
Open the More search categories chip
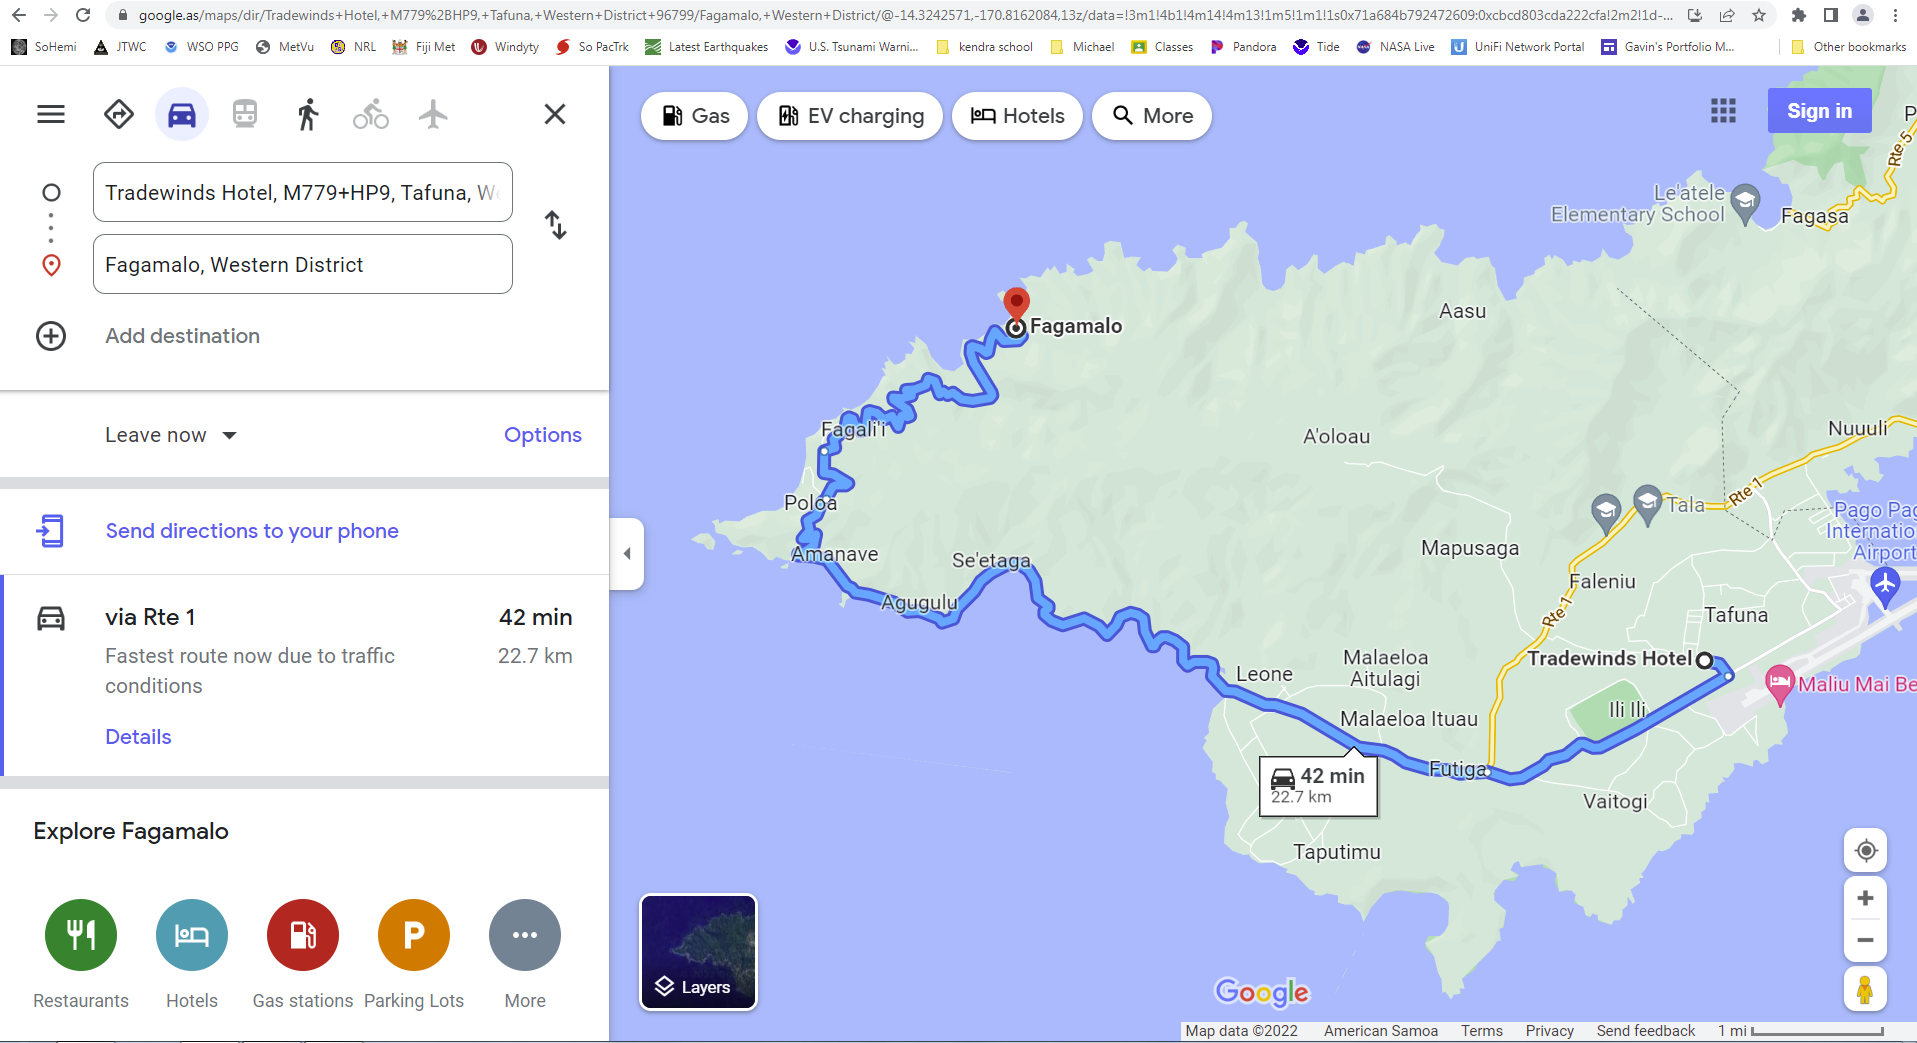coord(1152,116)
